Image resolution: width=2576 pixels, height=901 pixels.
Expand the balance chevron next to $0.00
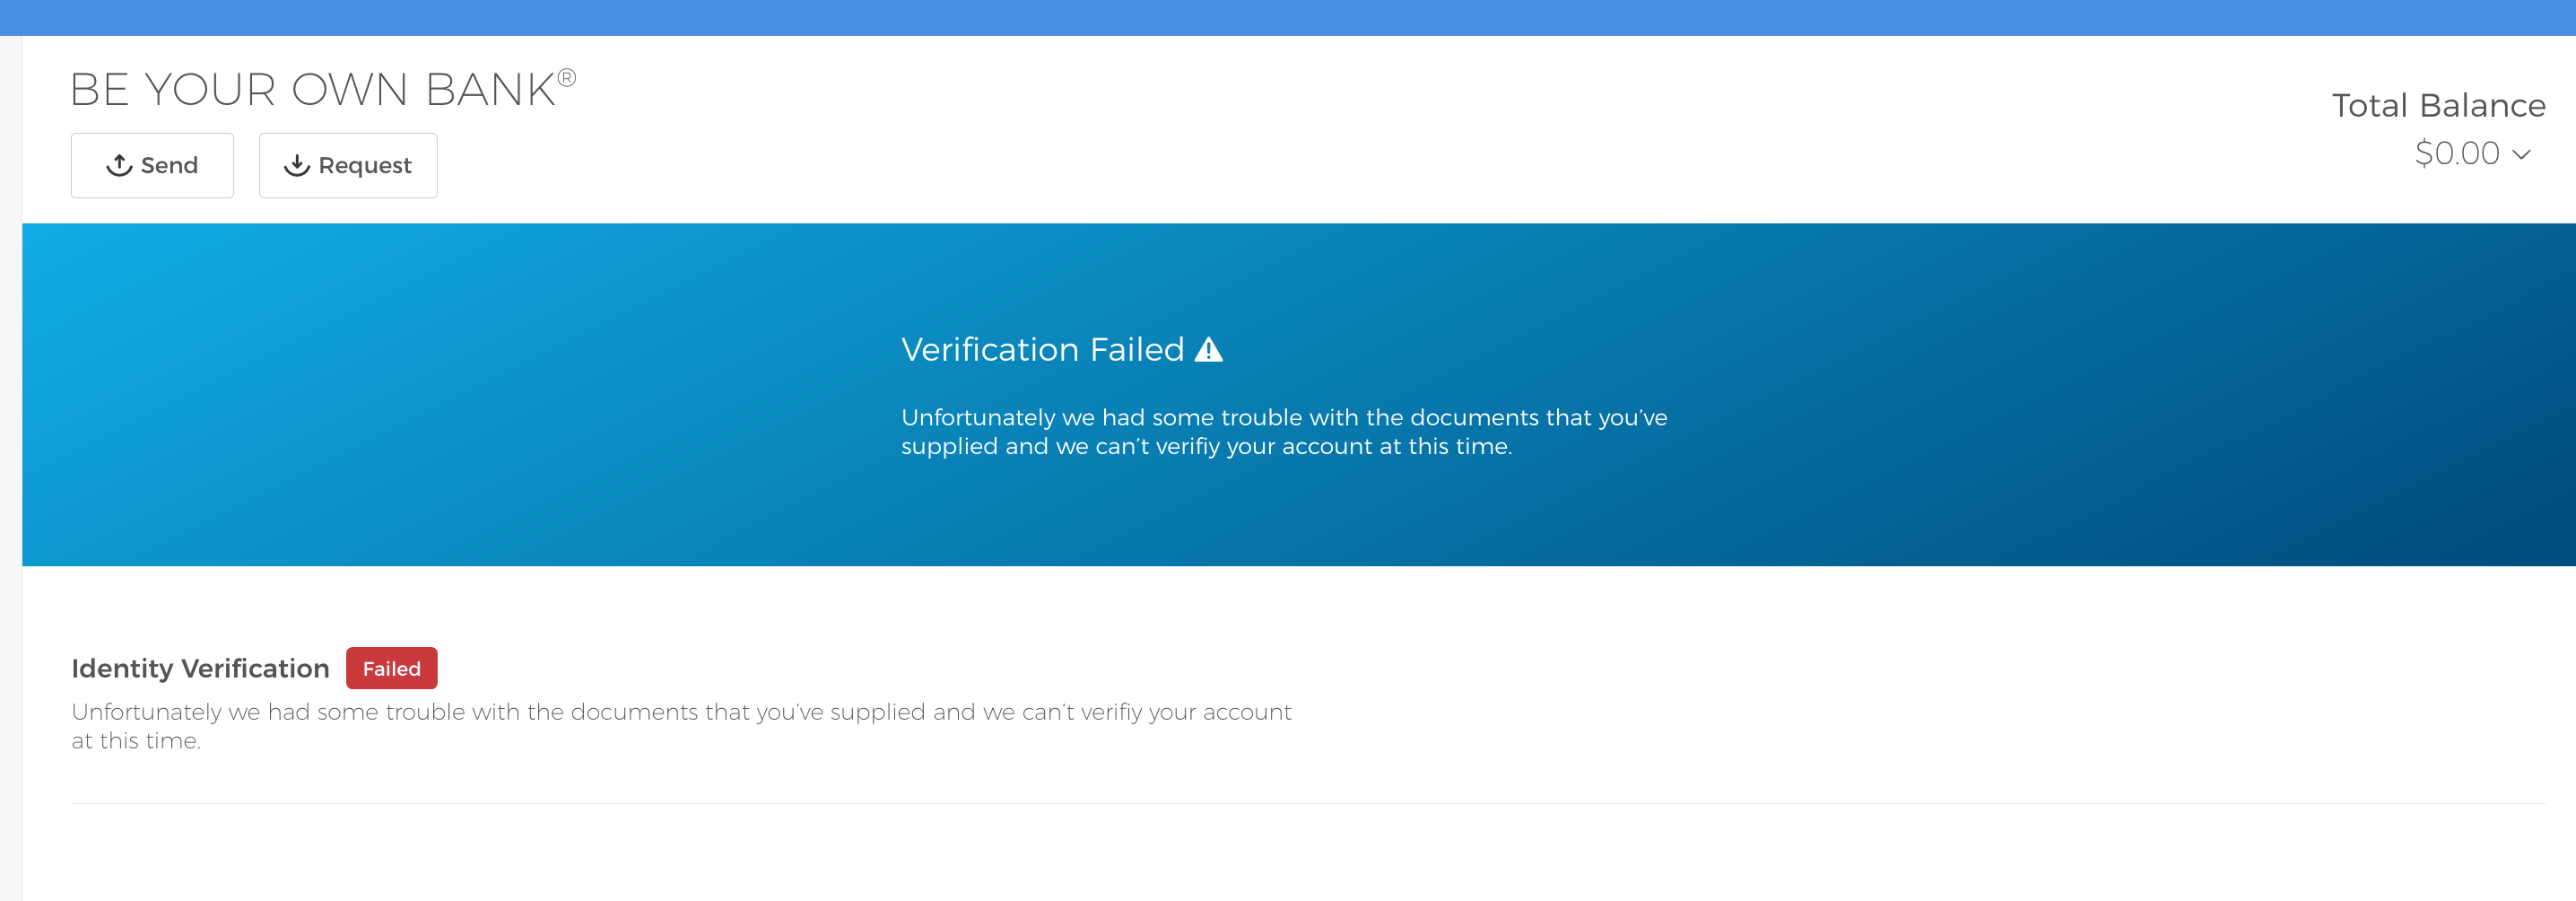point(2521,154)
